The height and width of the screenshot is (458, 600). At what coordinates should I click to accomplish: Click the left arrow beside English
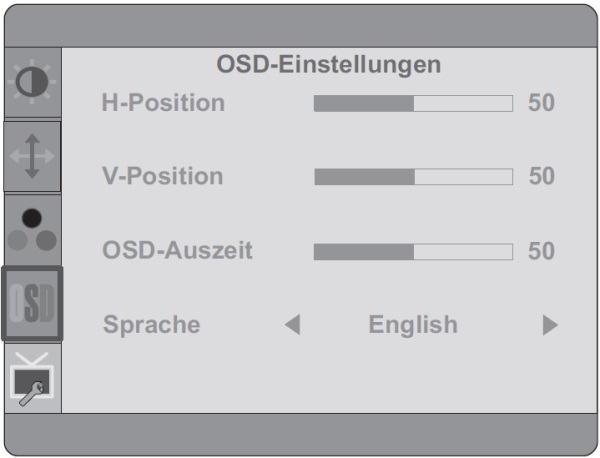[293, 325]
